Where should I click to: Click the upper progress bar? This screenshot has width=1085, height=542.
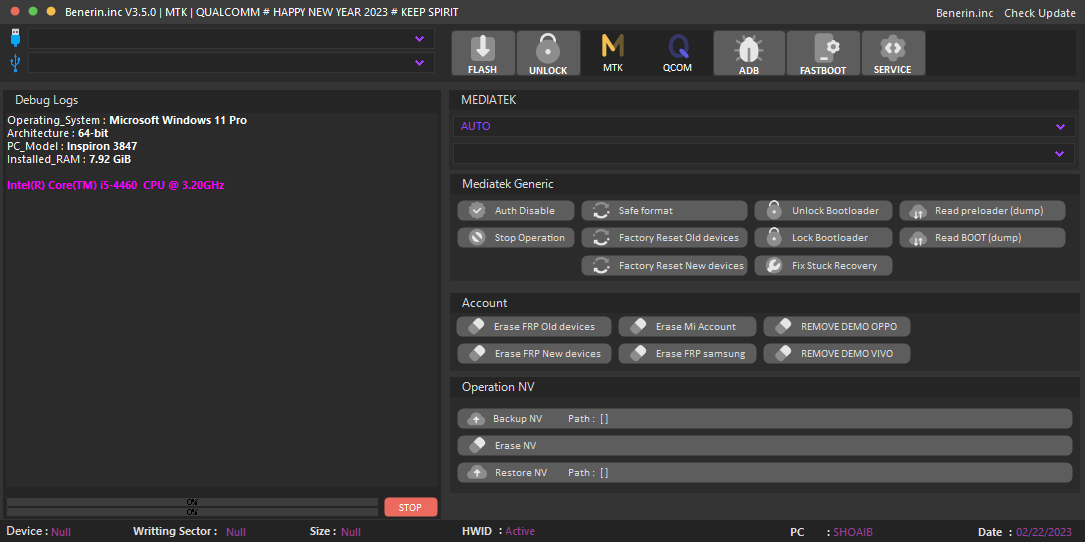click(x=192, y=502)
